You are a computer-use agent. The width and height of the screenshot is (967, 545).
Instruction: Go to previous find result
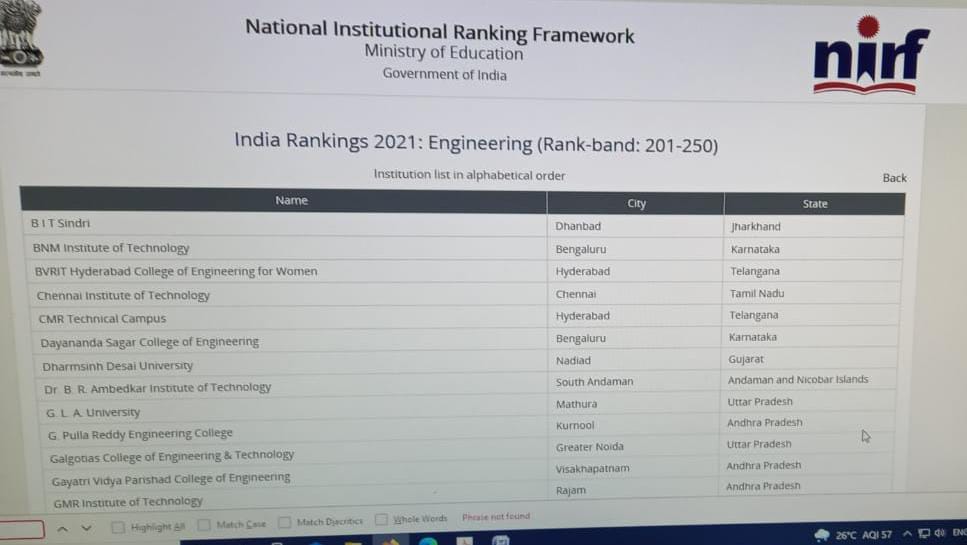coord(62,528)
